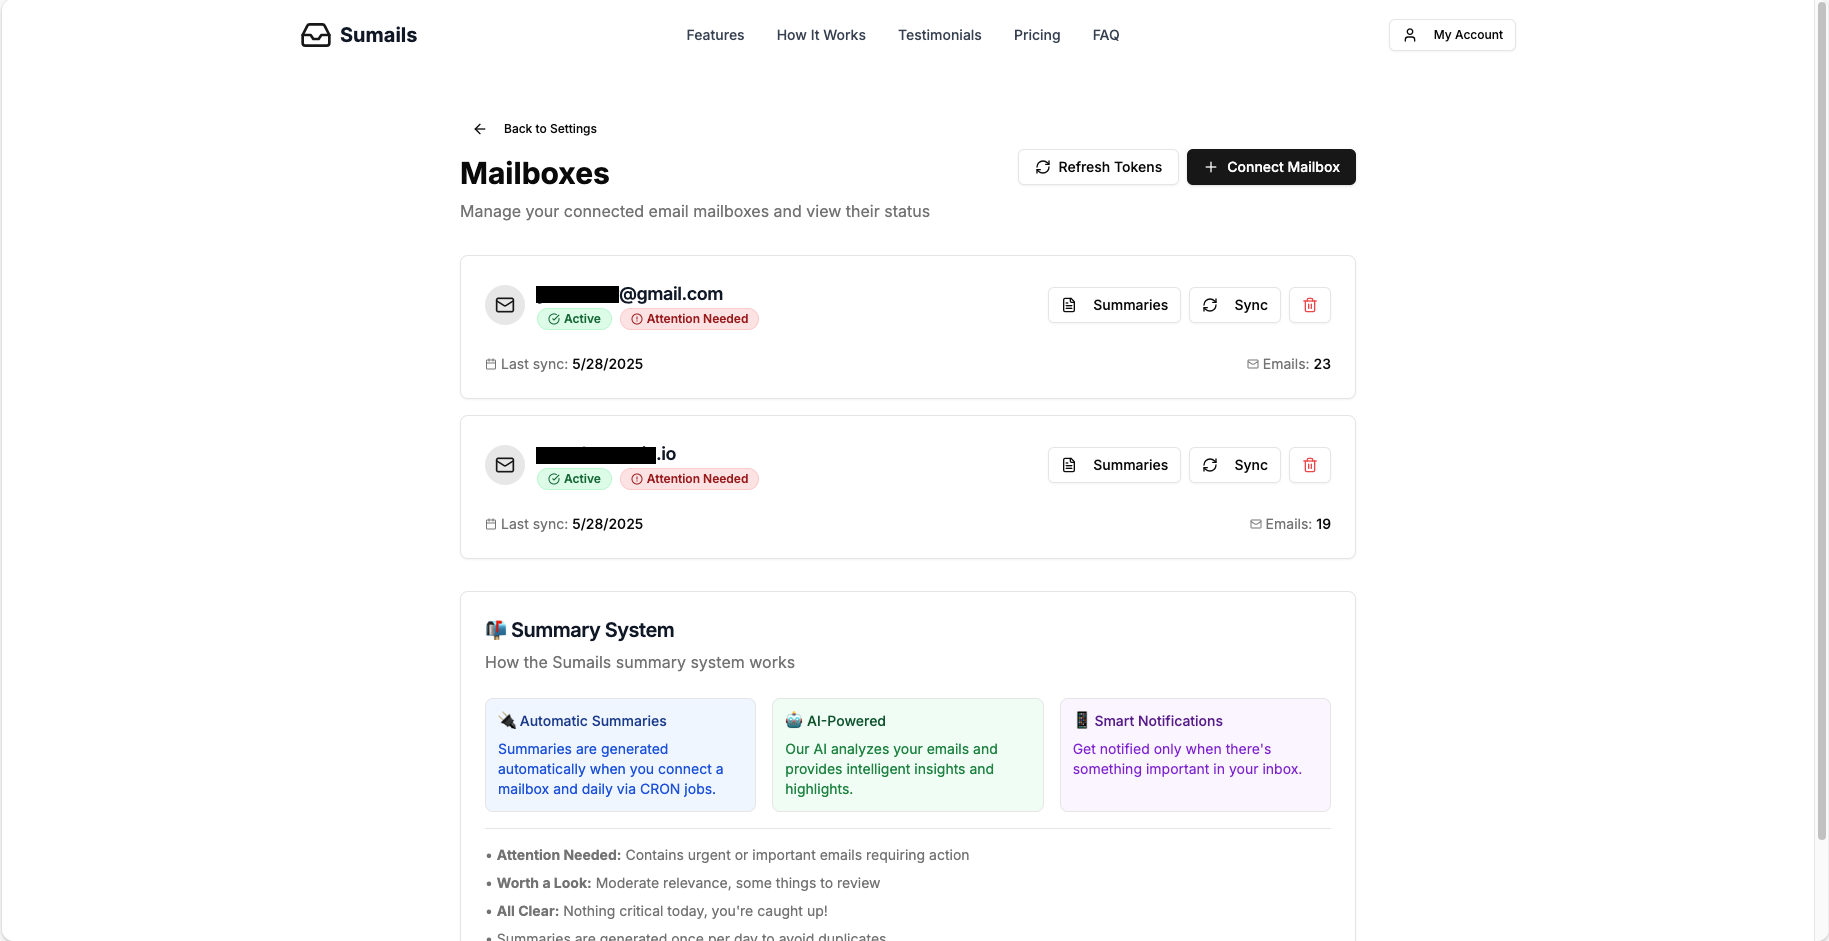Click the envelope avatar of the .io mailbox

coord(505,465)
